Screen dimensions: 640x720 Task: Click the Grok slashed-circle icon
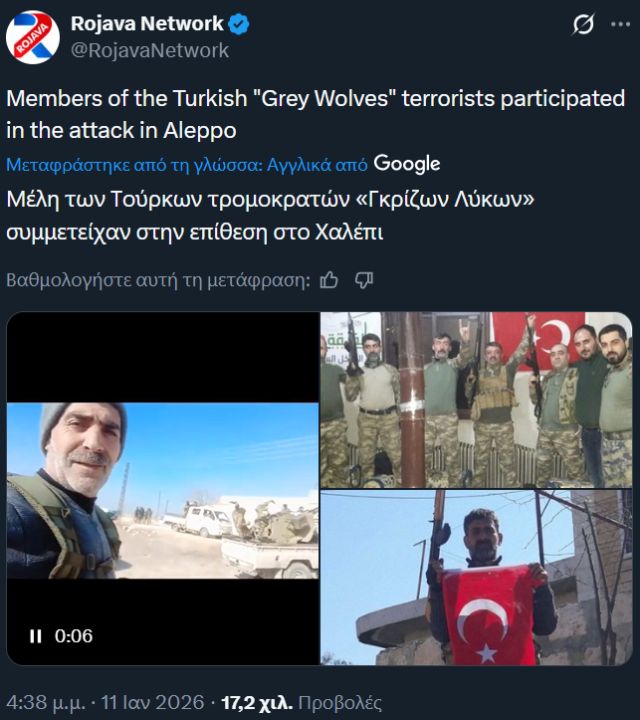(584, 24)
